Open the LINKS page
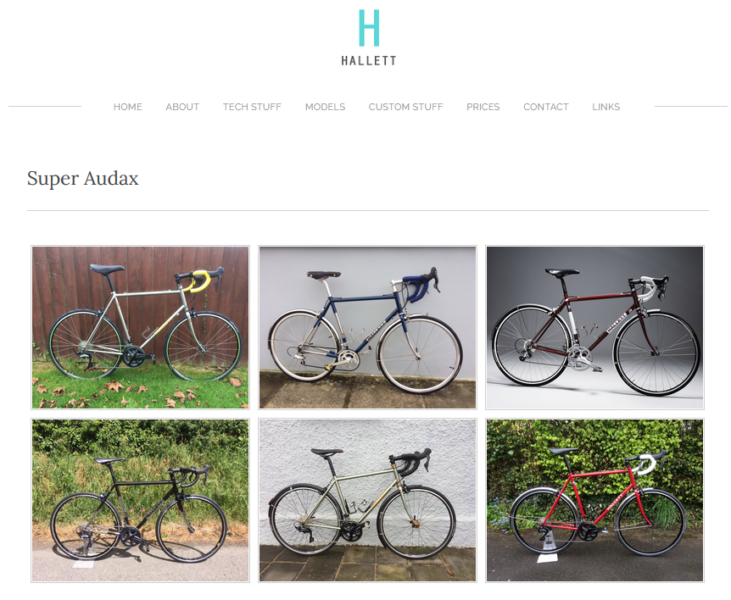Image resolution: width=731 pixels, height=600 pixels. (606, 107)
